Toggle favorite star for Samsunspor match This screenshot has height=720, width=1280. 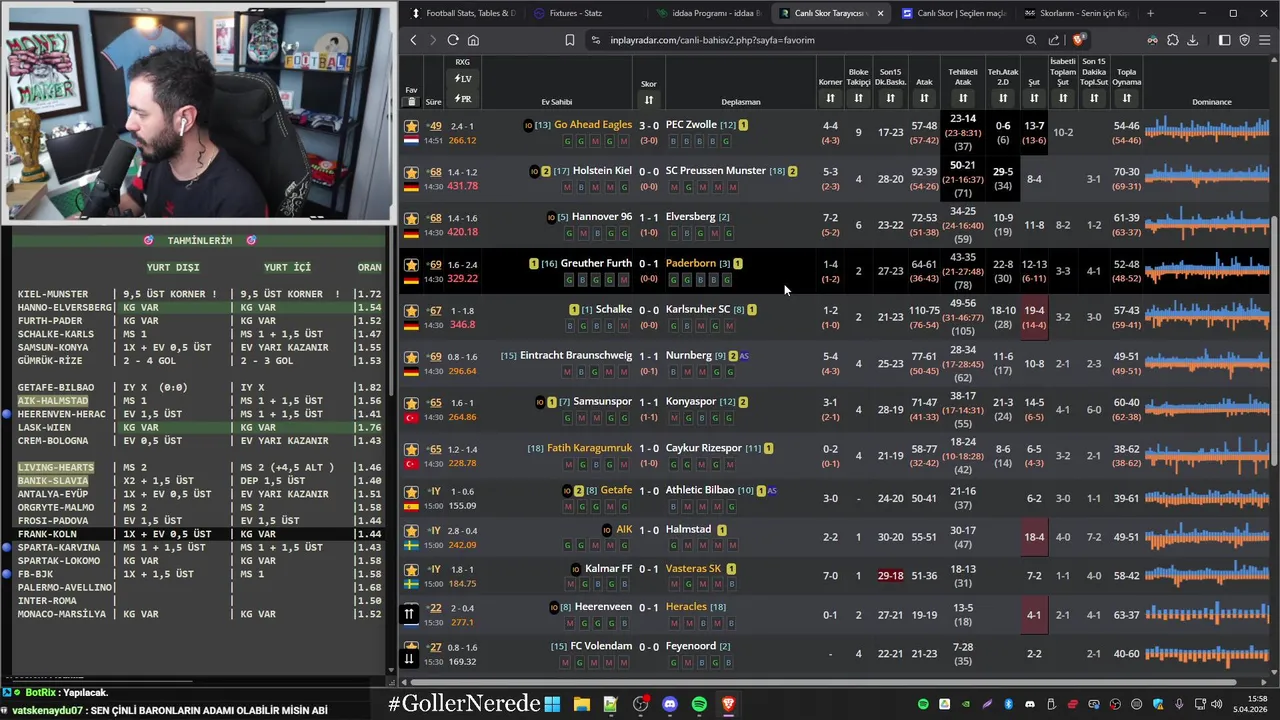click(x=411, y=403)
